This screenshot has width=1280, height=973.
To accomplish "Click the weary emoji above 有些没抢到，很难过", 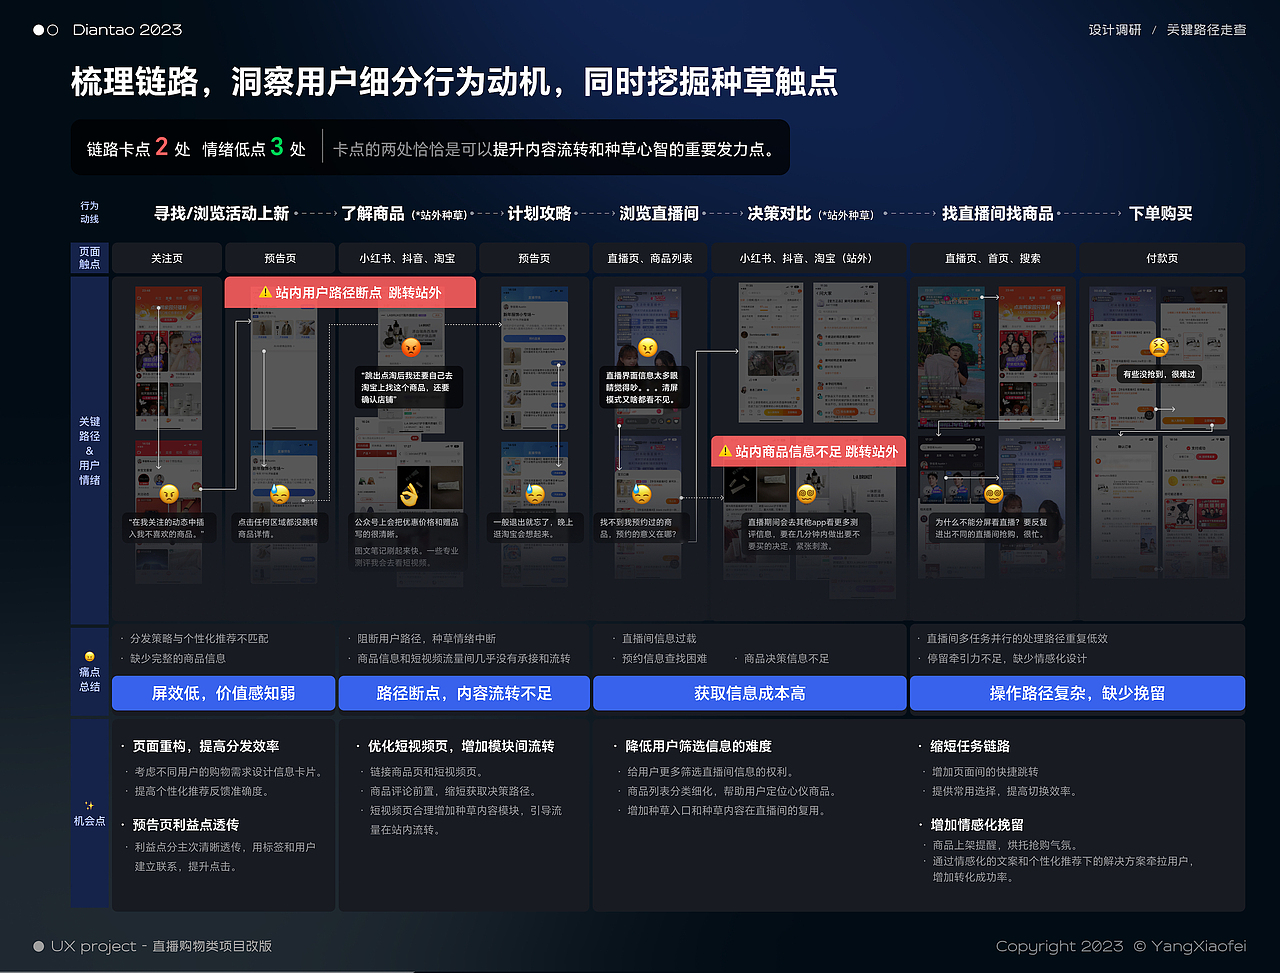I will coord(1159,347).
